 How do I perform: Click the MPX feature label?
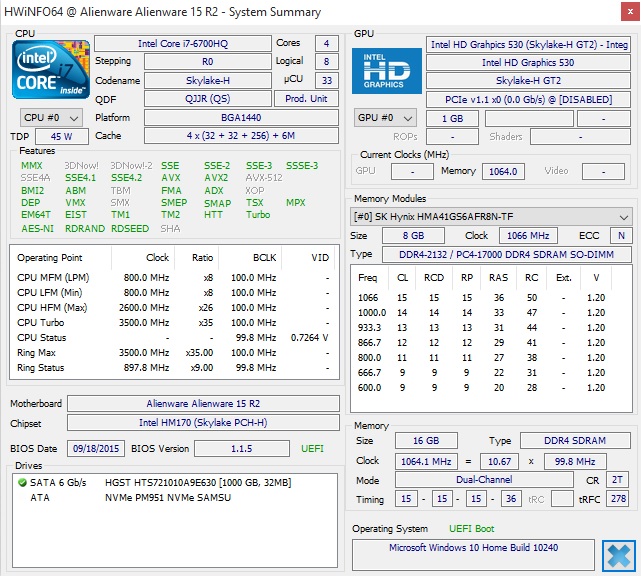[x=296, y=203]
